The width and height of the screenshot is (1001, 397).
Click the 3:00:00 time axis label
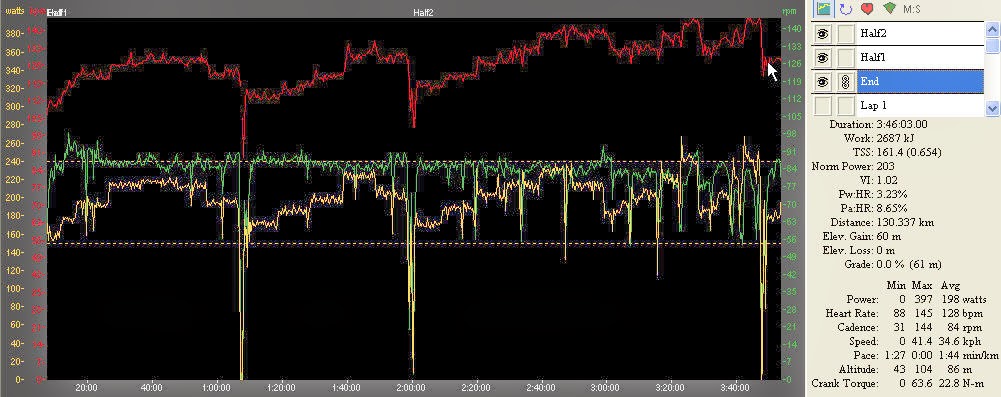click(605, 387)
